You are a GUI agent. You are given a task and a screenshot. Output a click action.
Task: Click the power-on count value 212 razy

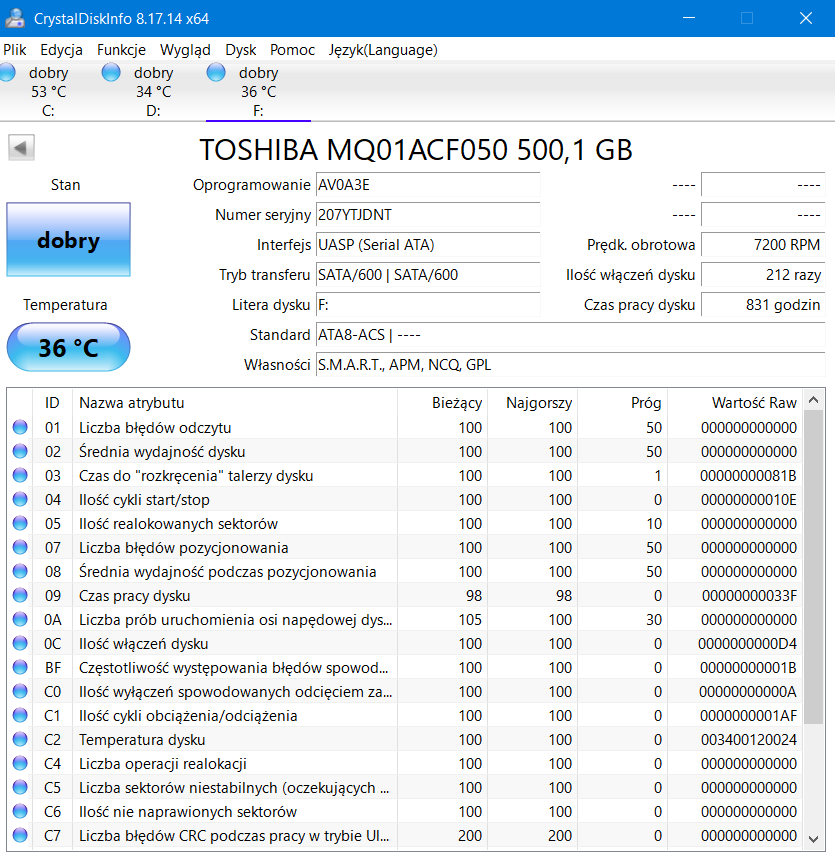[763, 275]
